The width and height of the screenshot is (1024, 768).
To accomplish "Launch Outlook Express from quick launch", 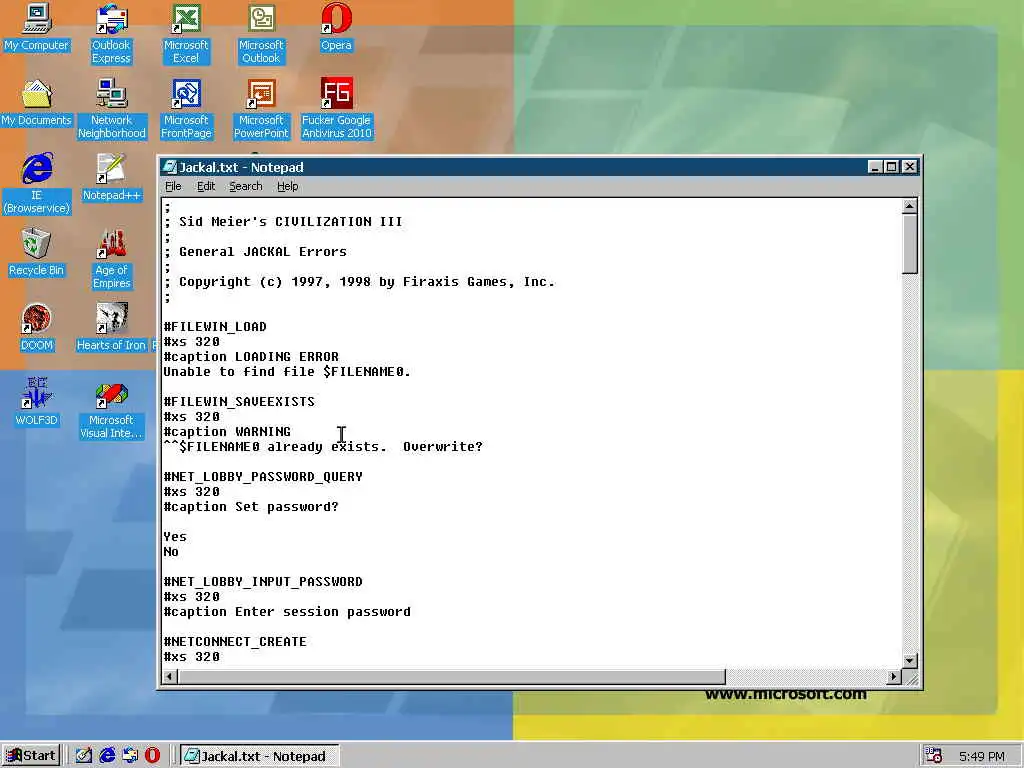I will [x=130, y=756].
